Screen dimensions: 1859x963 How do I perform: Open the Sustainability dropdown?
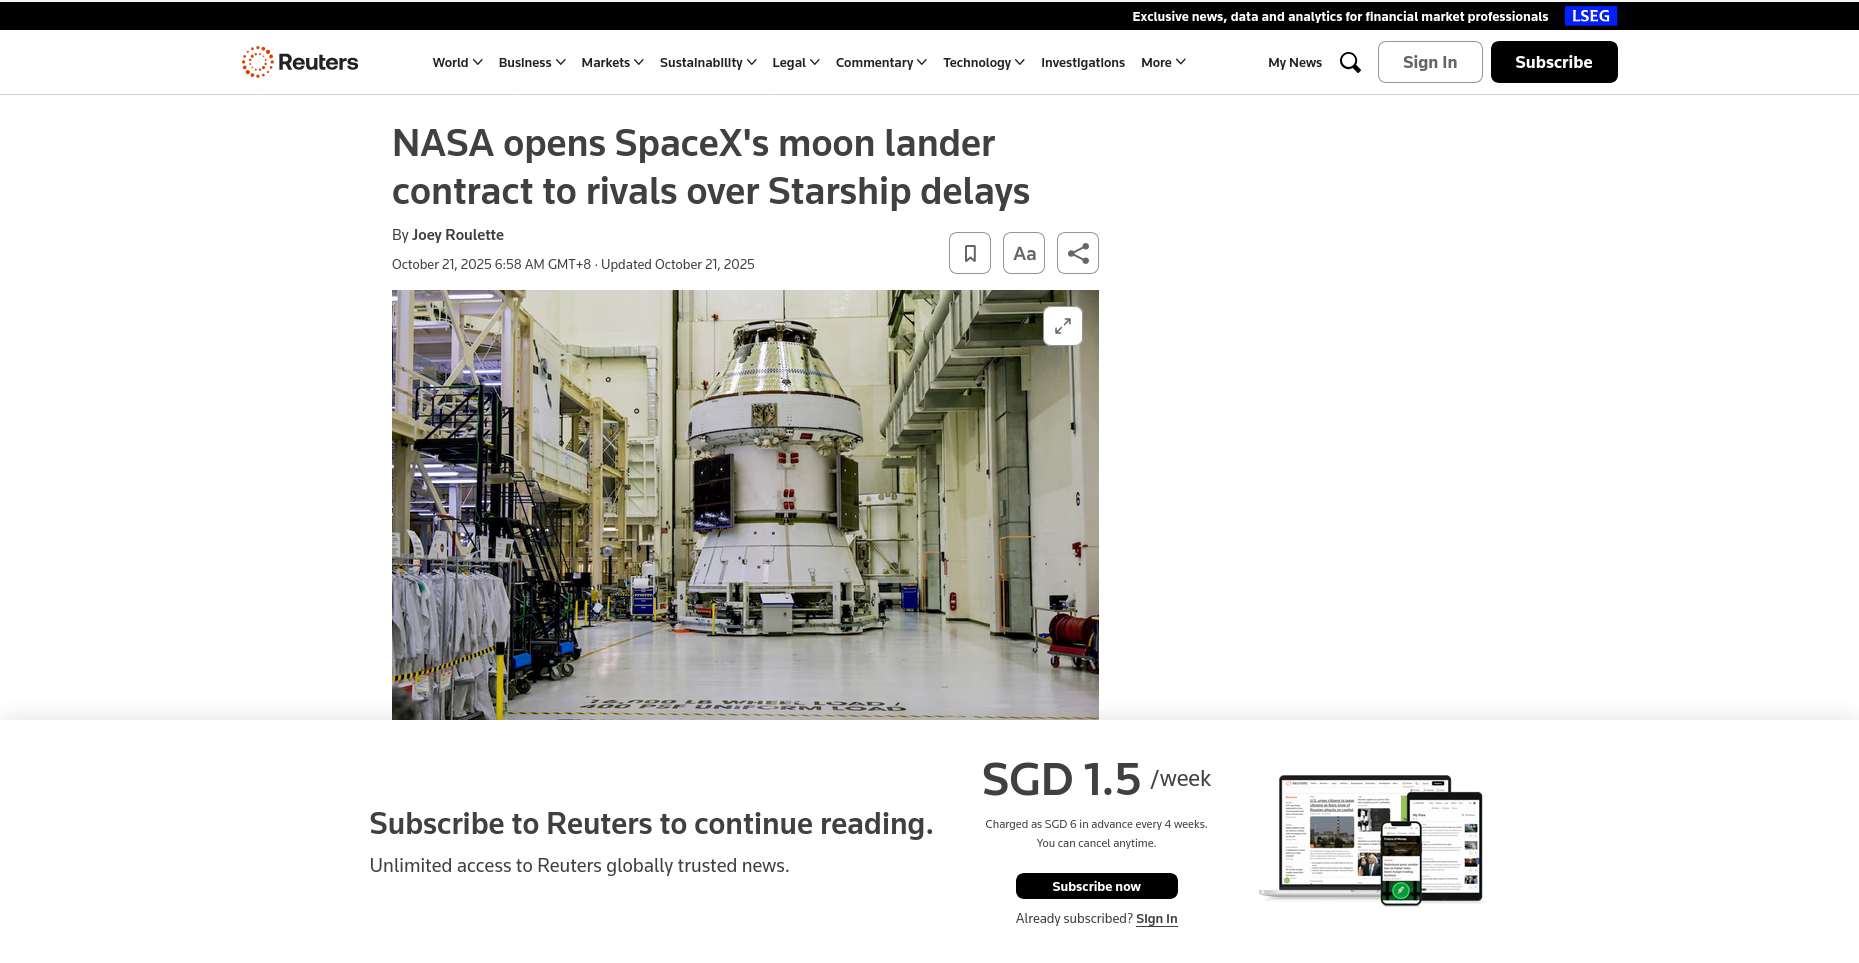pos(708,62)
